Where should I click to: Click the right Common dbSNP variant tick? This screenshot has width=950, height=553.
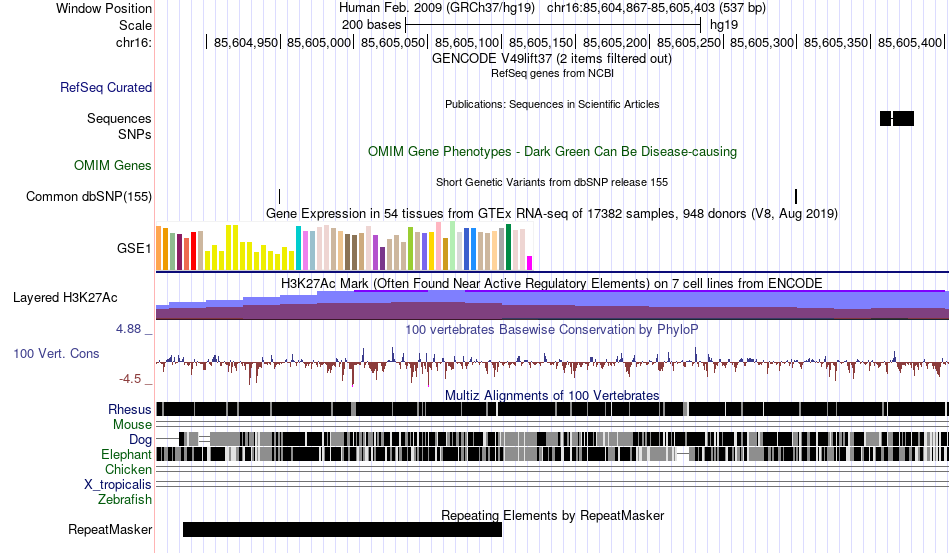(796, 196)
